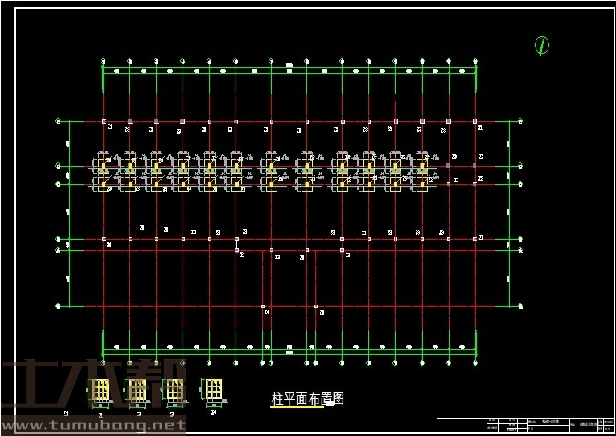
Task: Select the top green horizontal dimension line
Action: pos(289,70)
